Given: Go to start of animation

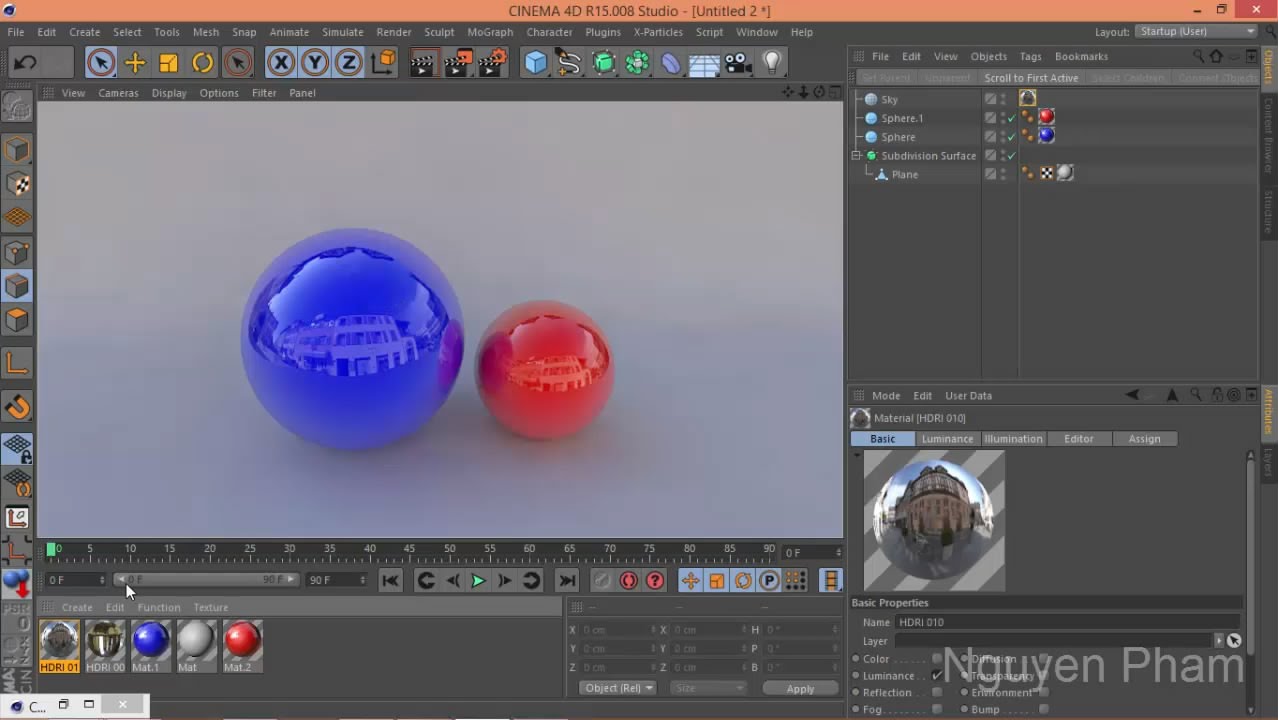Looking at the screenshot, I should [x=390, y=580].
